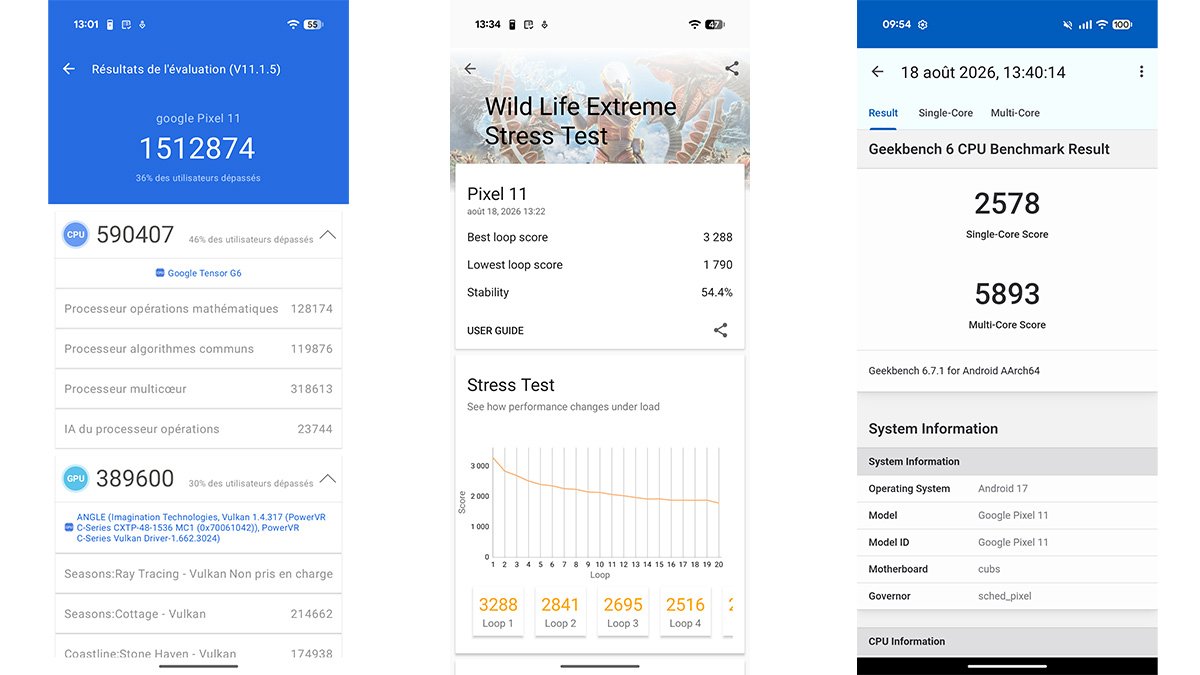Open the Google Tensor G6 chip link

click(x=199, y=273)
